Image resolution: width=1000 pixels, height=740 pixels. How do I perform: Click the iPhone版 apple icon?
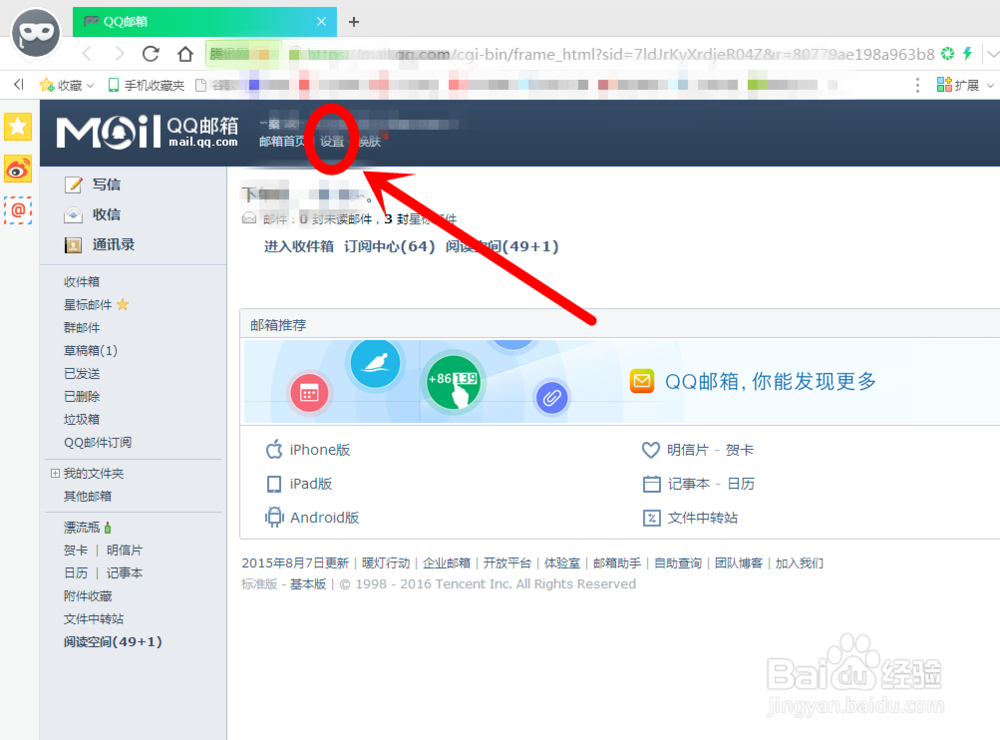[x=274, y=450]
